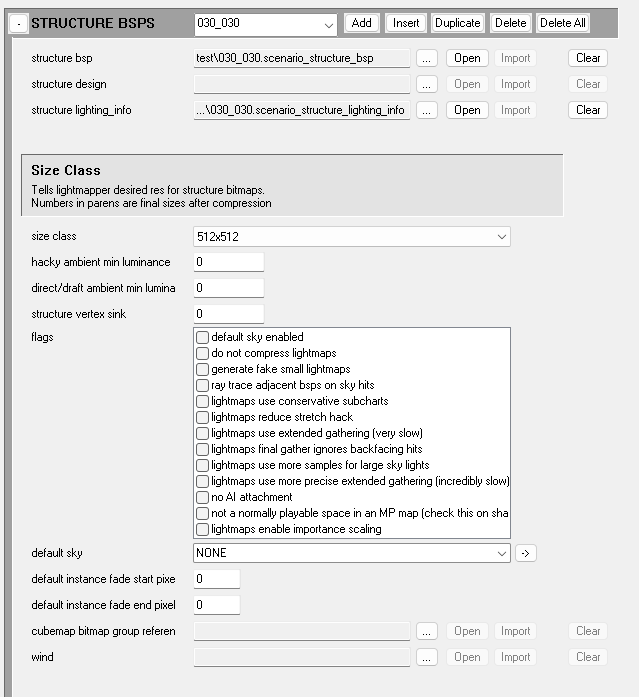The height and width of the screenshot is (697, 639).
Task: Toggle the no AI attachment flag
Action: 203,497
